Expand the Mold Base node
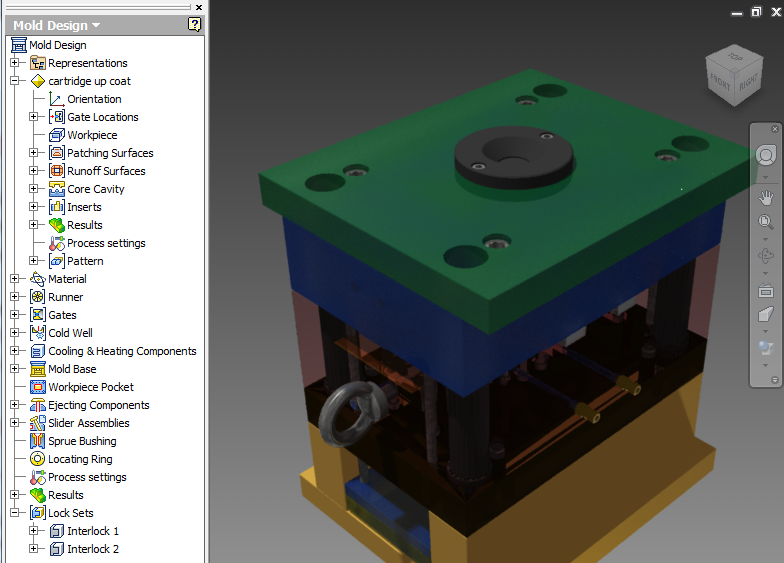The image size is (784, 563). pos(14,368)
